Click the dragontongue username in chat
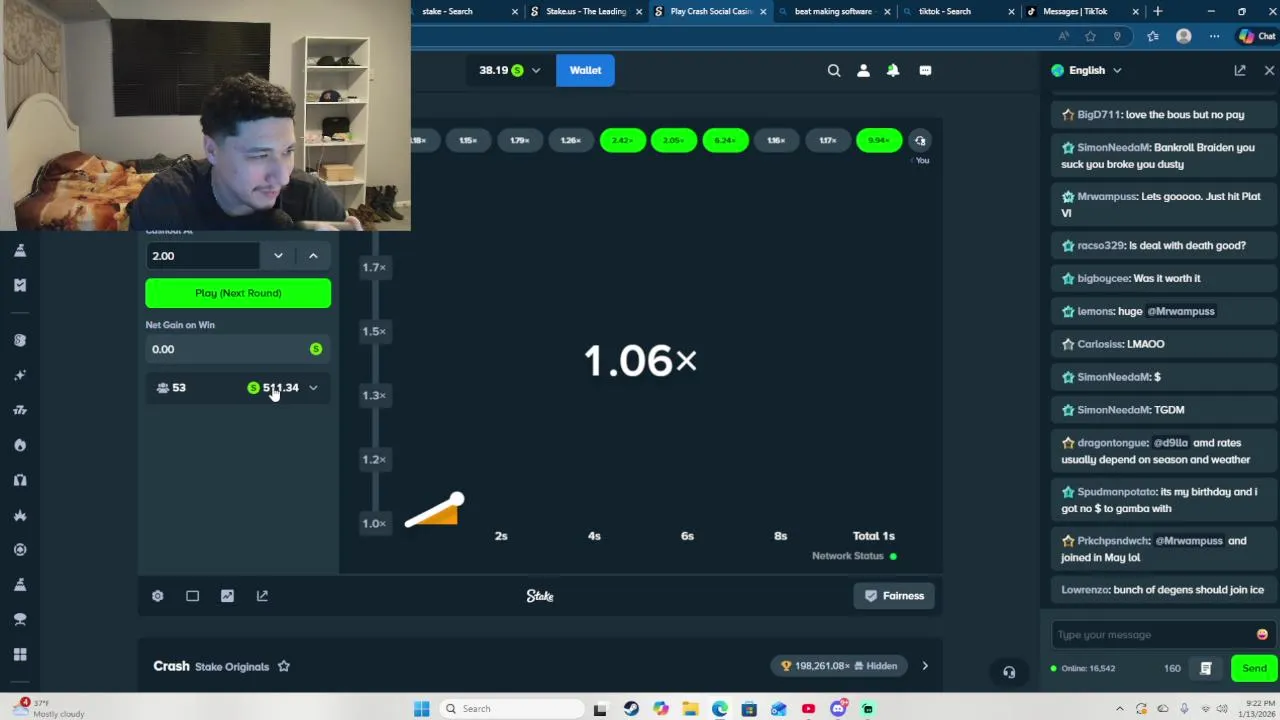 [x=1112, y=443]
